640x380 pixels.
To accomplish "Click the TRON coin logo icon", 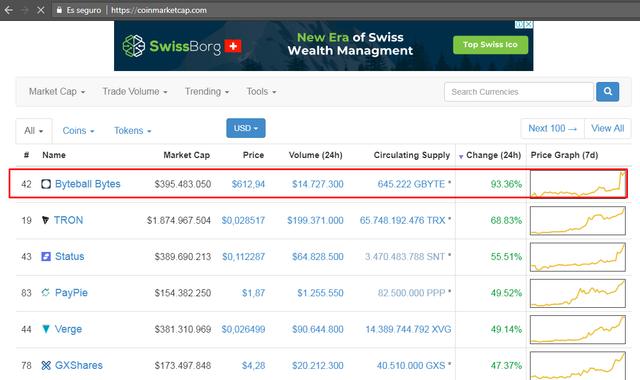I will pyautogui.click(x=45, y=220).
